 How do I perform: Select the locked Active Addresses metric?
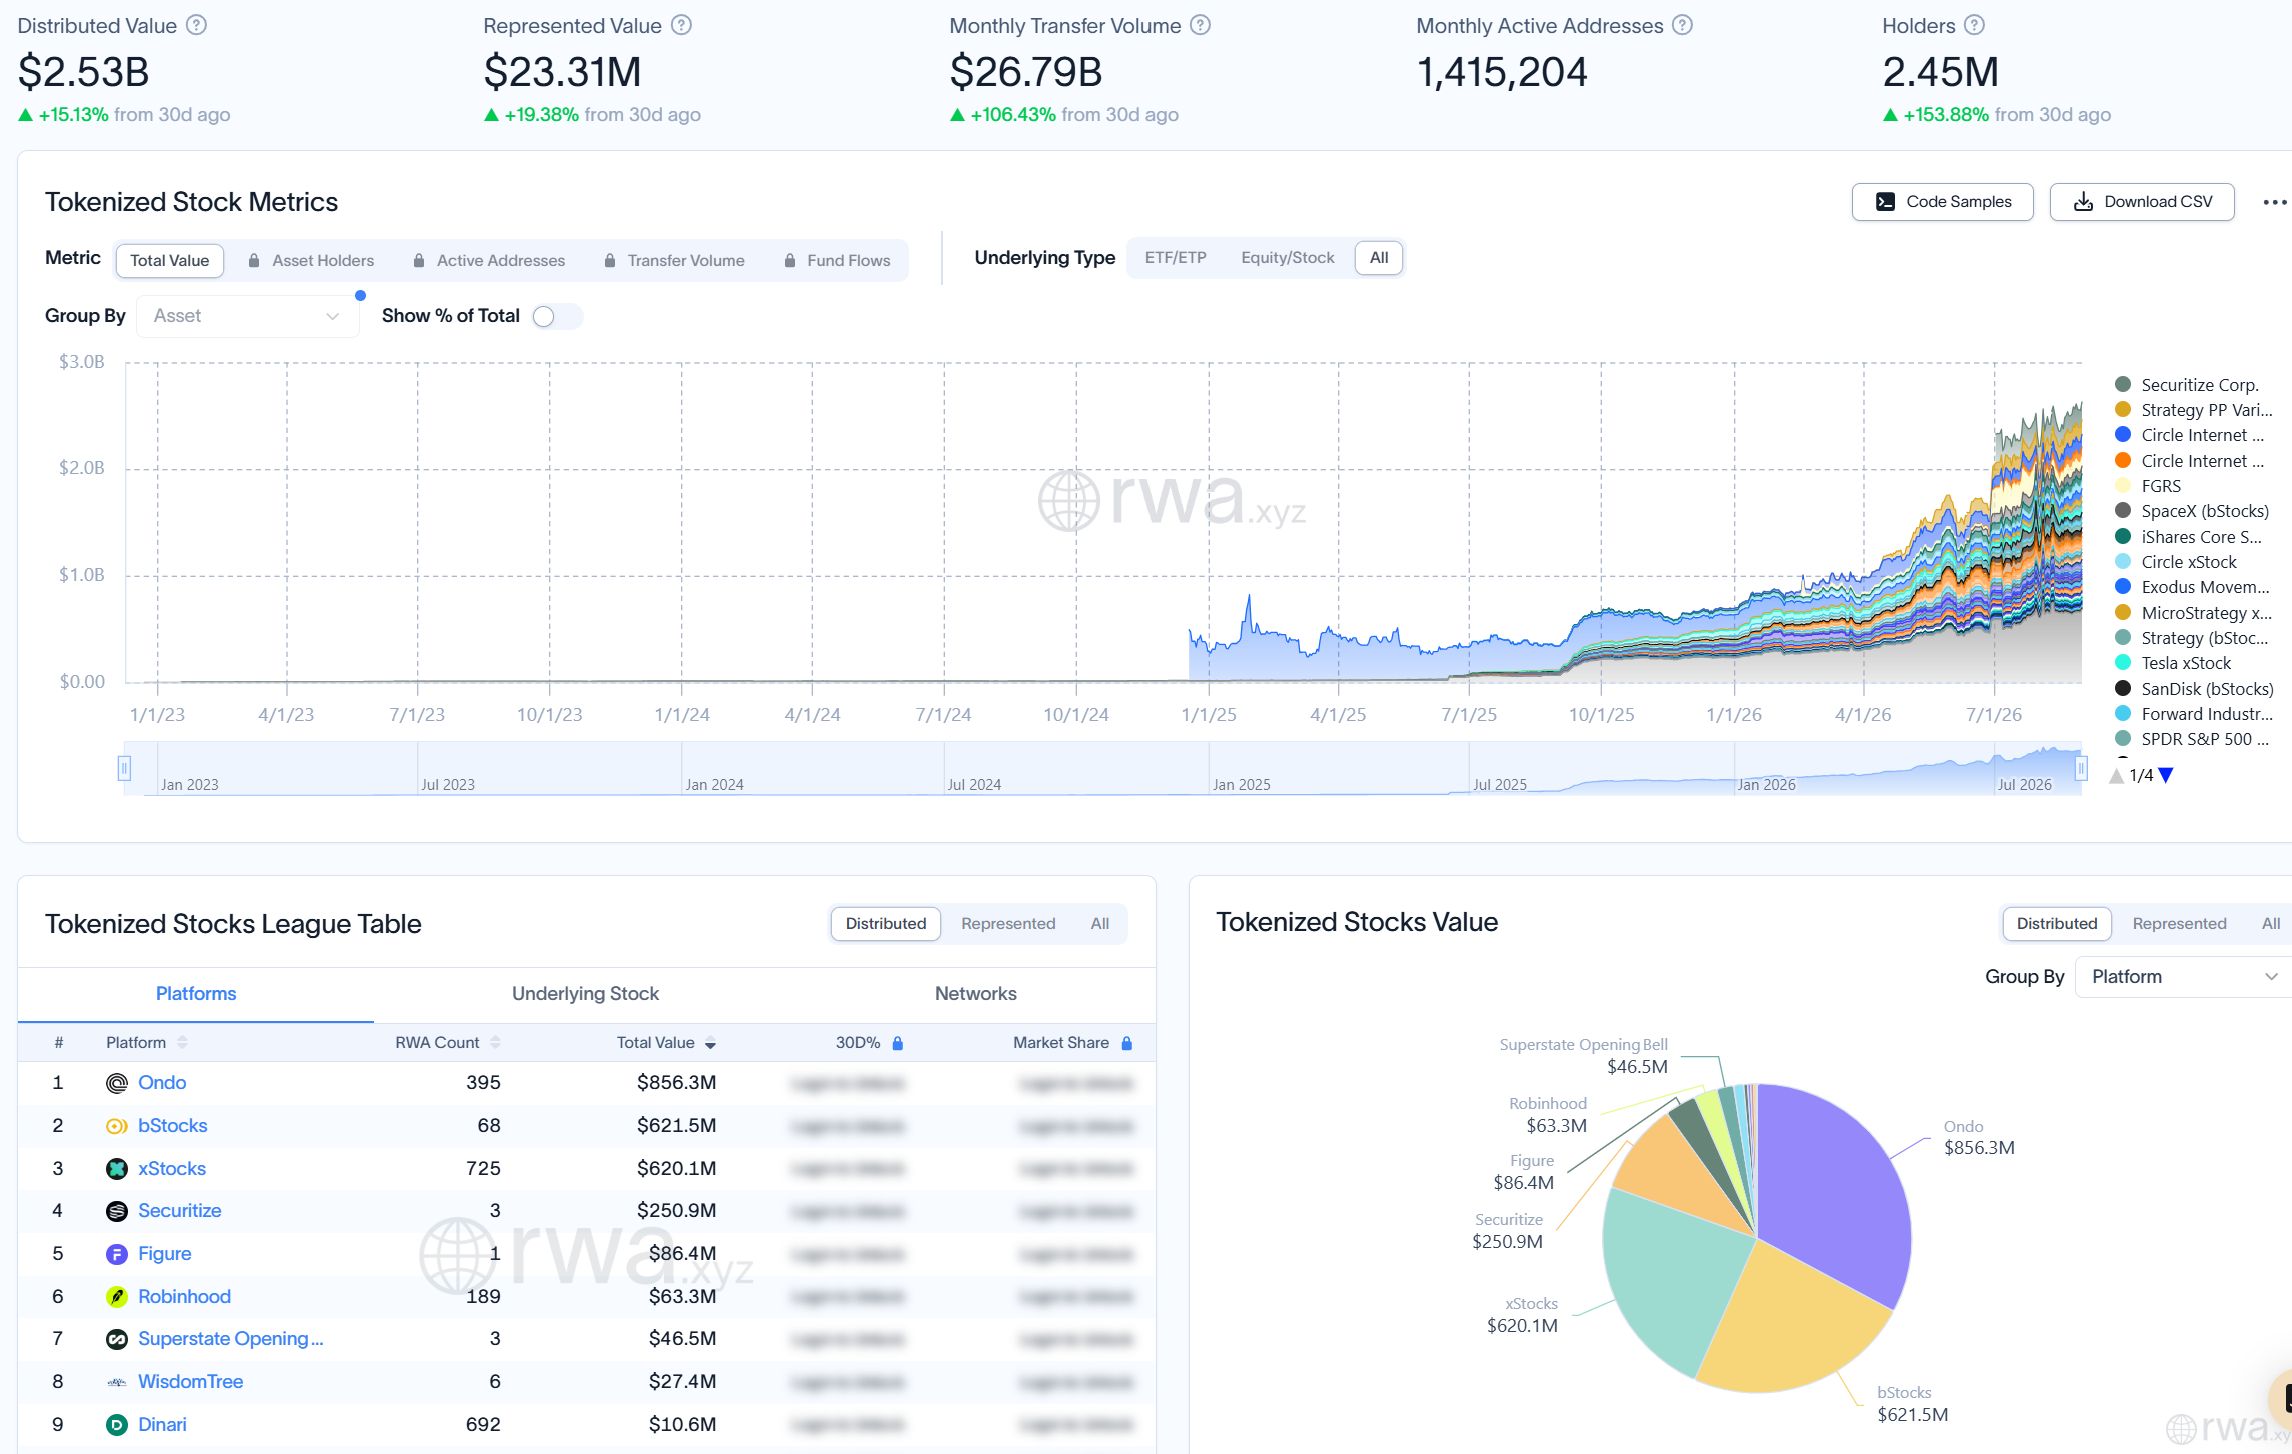(x=489, y=261)
